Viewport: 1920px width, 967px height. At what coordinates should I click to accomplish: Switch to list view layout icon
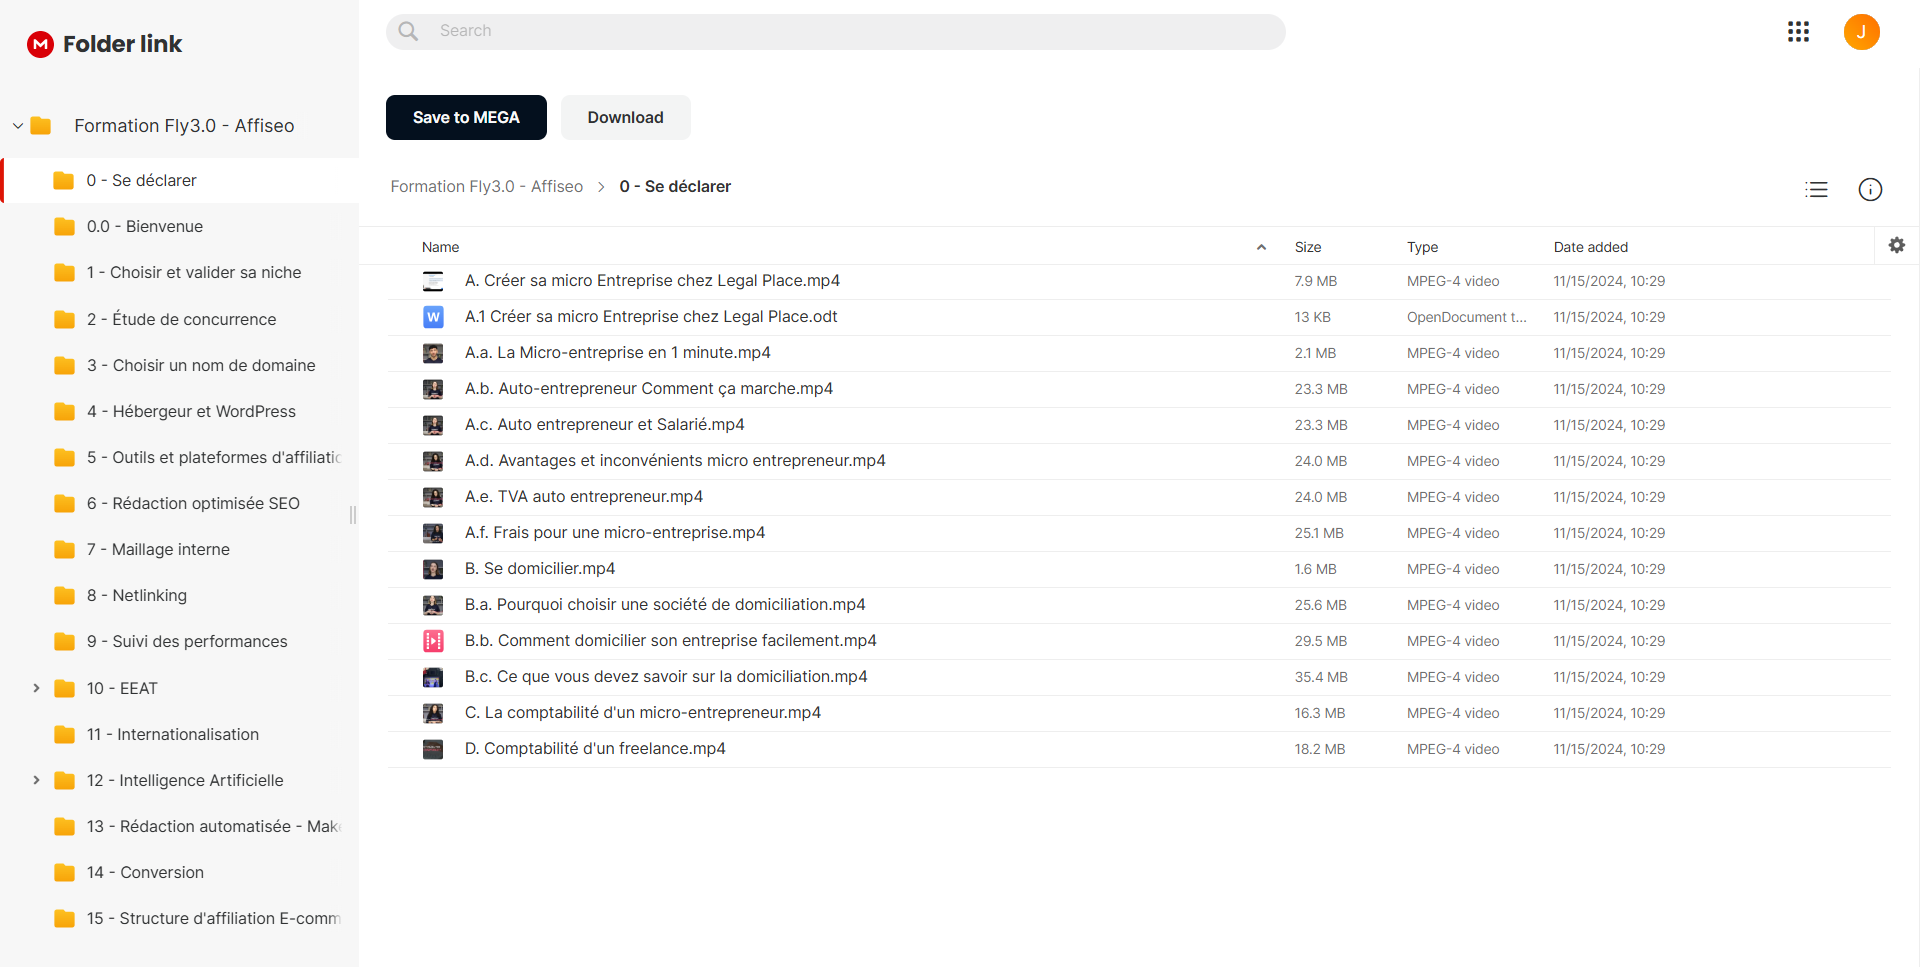point(1816,189)
